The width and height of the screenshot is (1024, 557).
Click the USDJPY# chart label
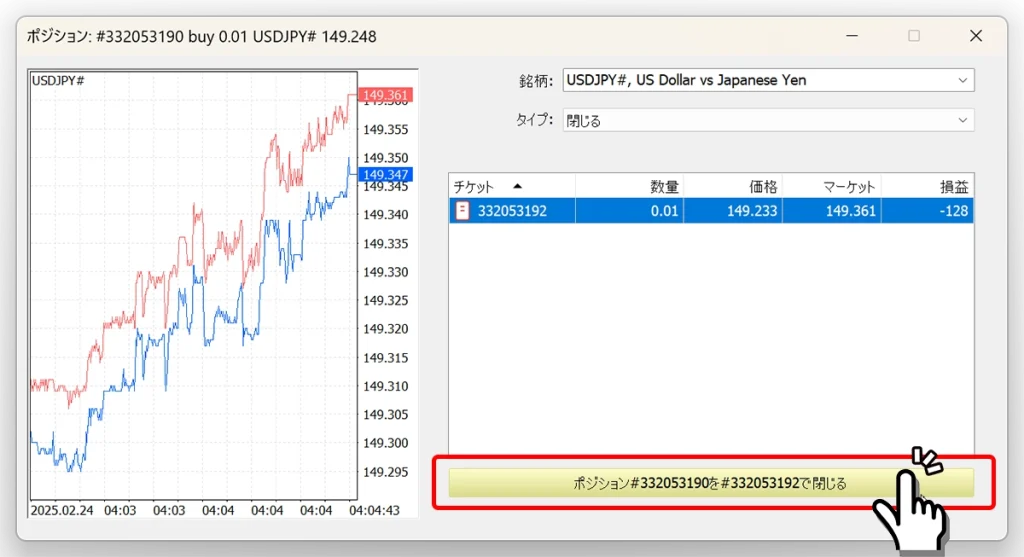58,81
